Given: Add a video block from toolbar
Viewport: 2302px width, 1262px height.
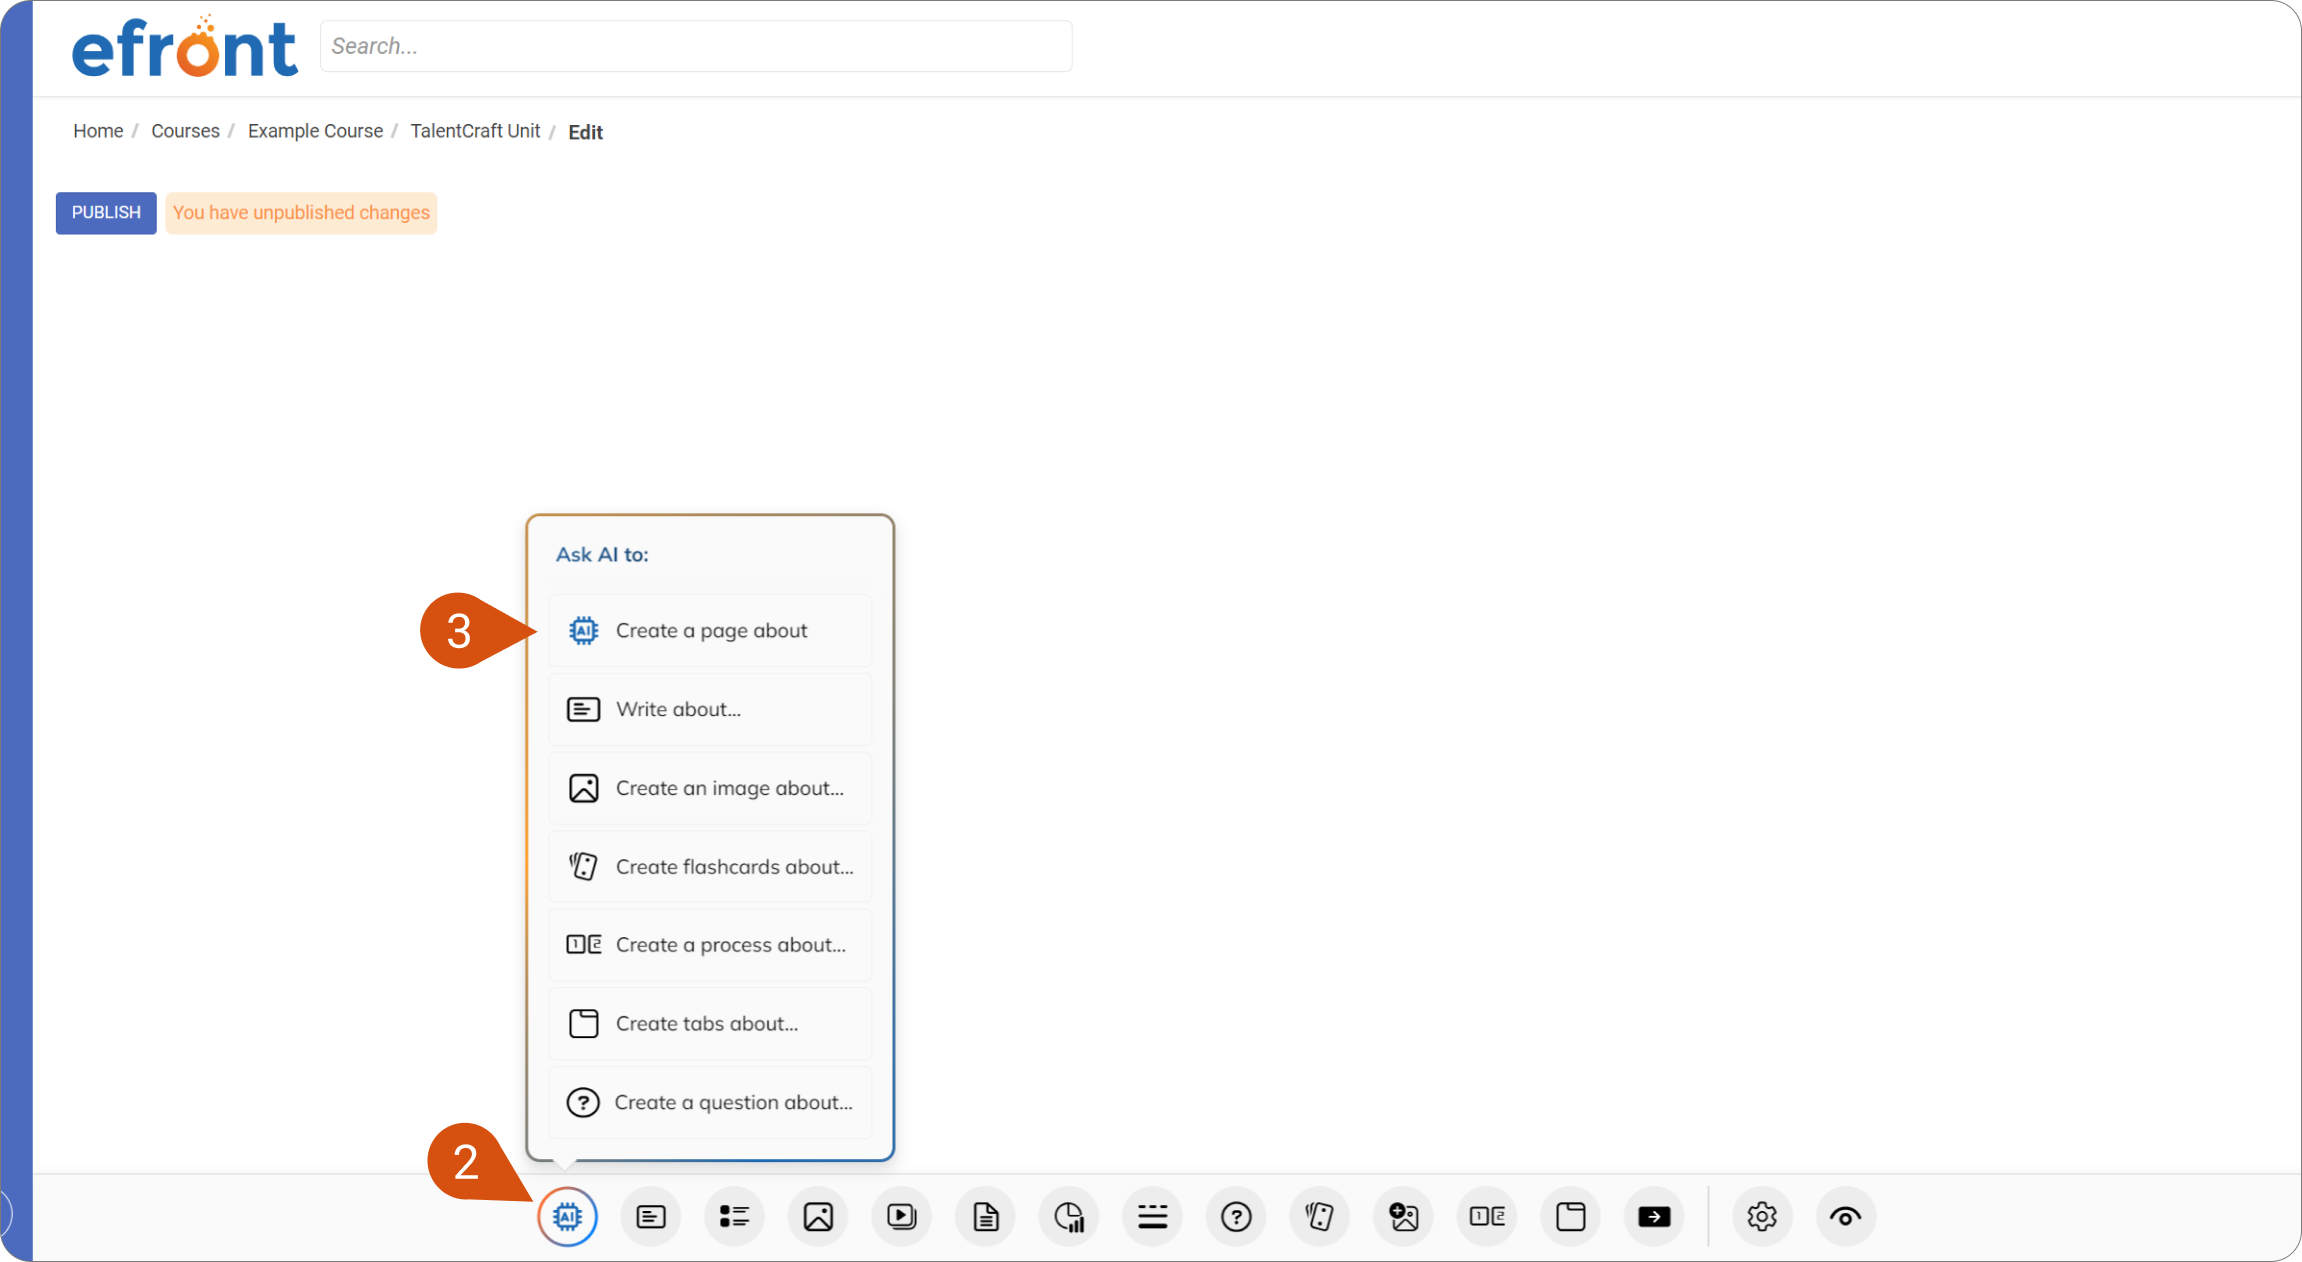Looking at the screenshot, I should click(x=902, y=1217).
